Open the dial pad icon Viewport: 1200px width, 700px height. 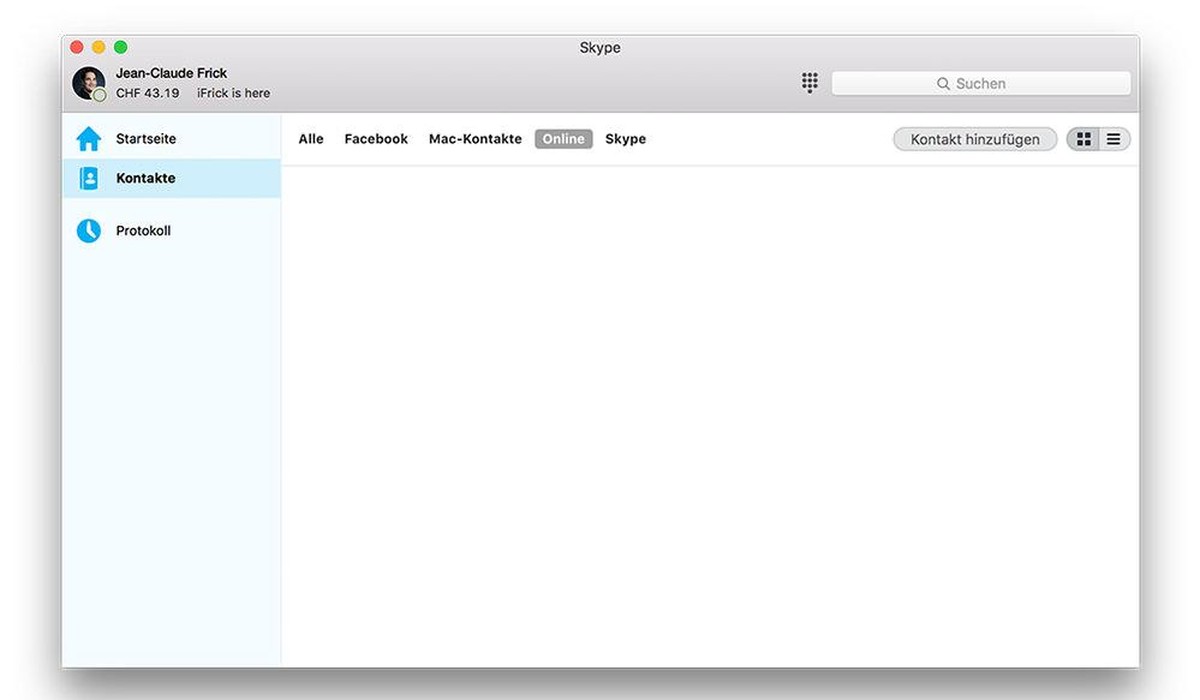[x=810, y=83]
